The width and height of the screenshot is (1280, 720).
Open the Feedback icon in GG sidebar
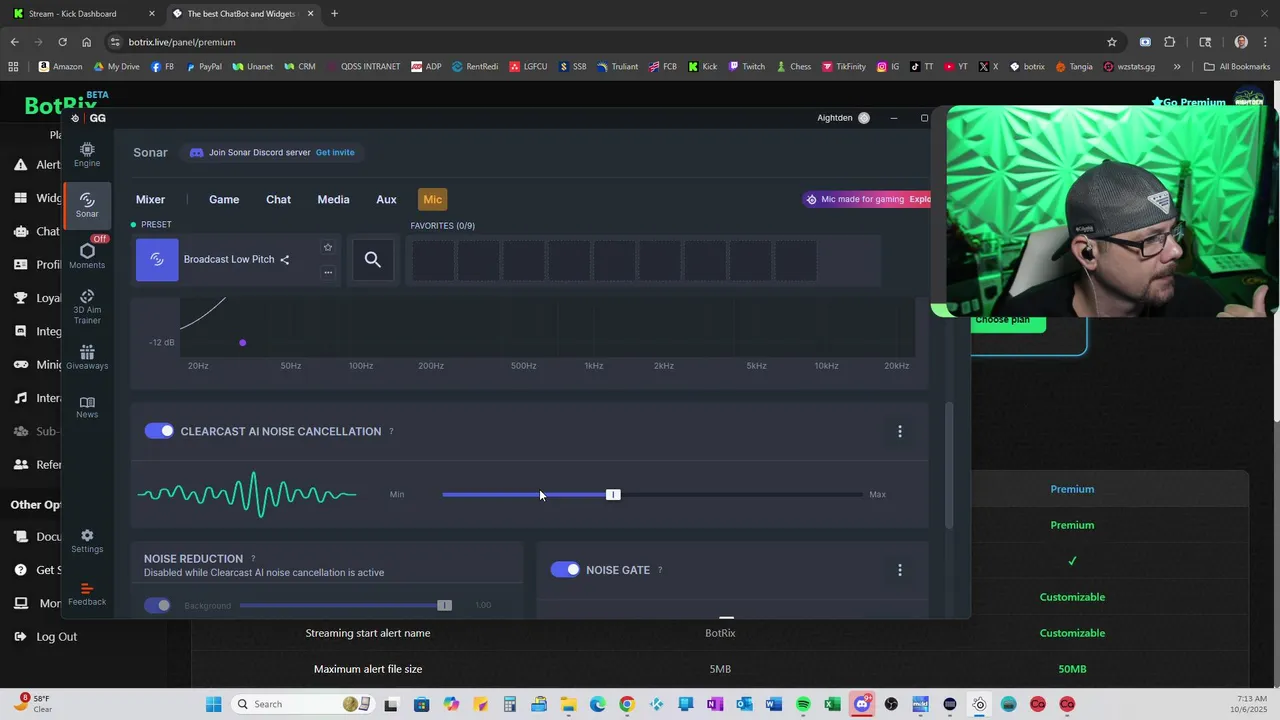tap(87, 594)
